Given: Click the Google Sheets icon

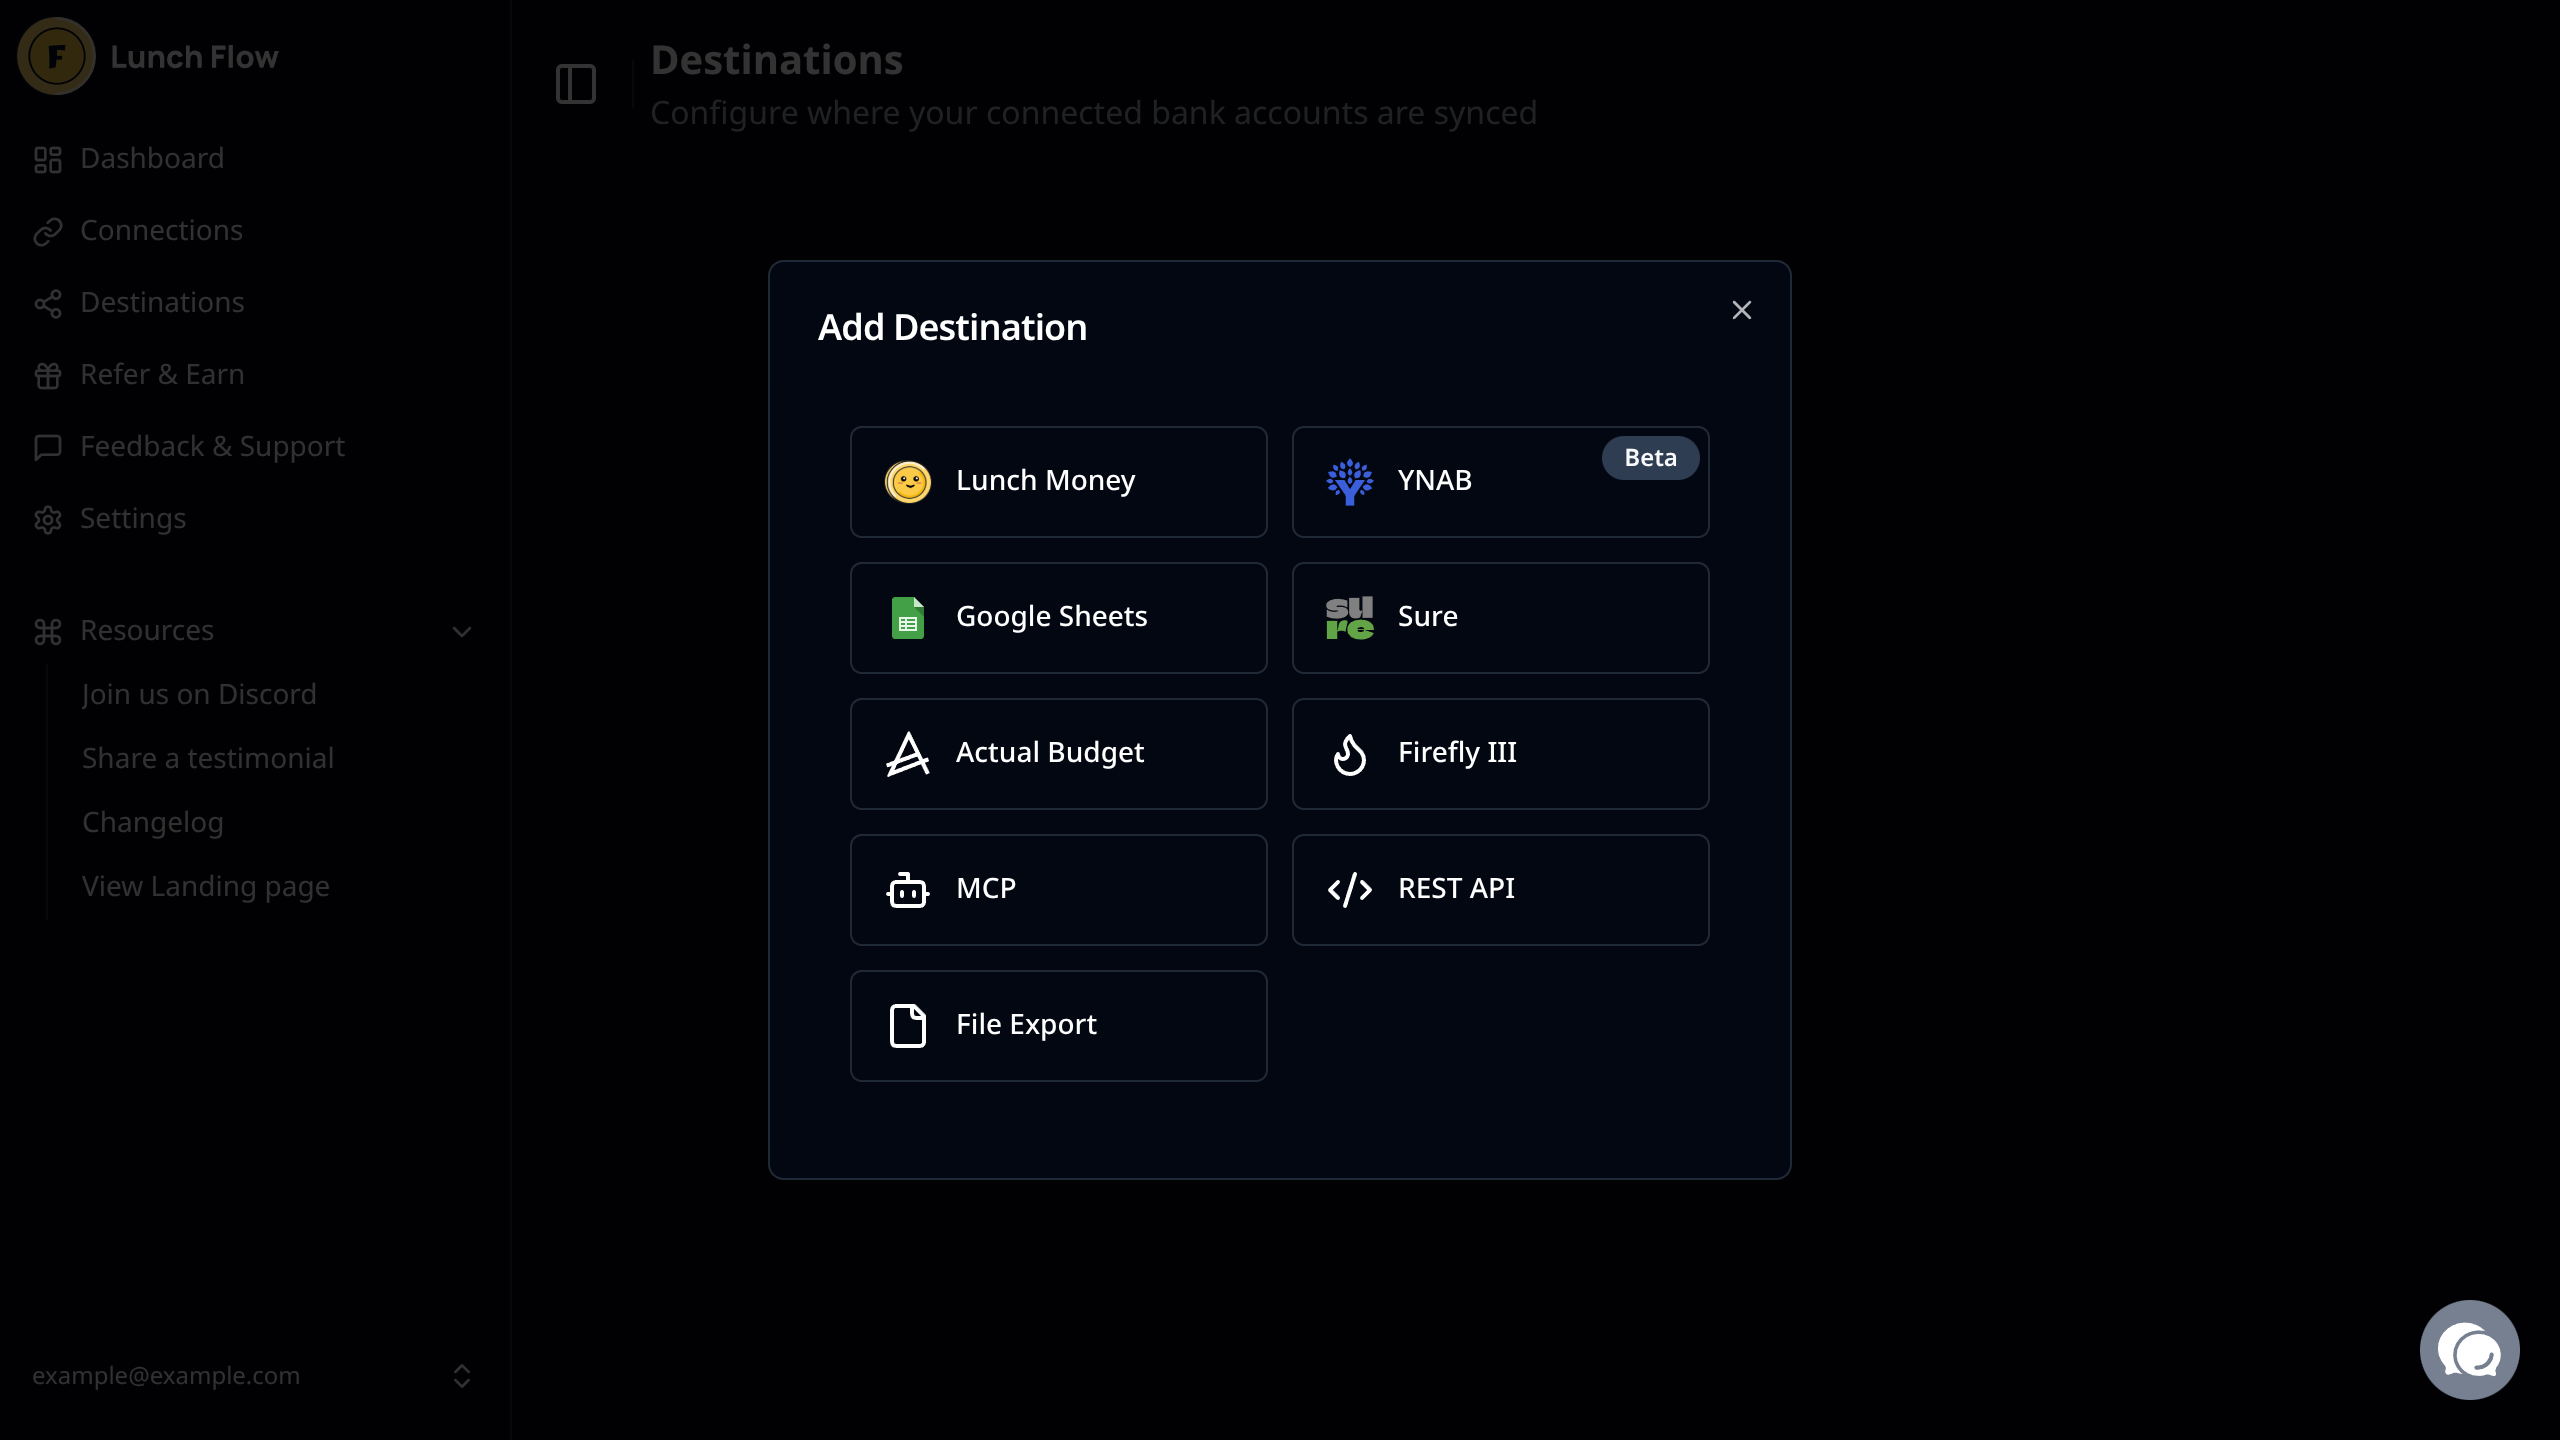Looking at the screenshot, I should click(908, 618).
